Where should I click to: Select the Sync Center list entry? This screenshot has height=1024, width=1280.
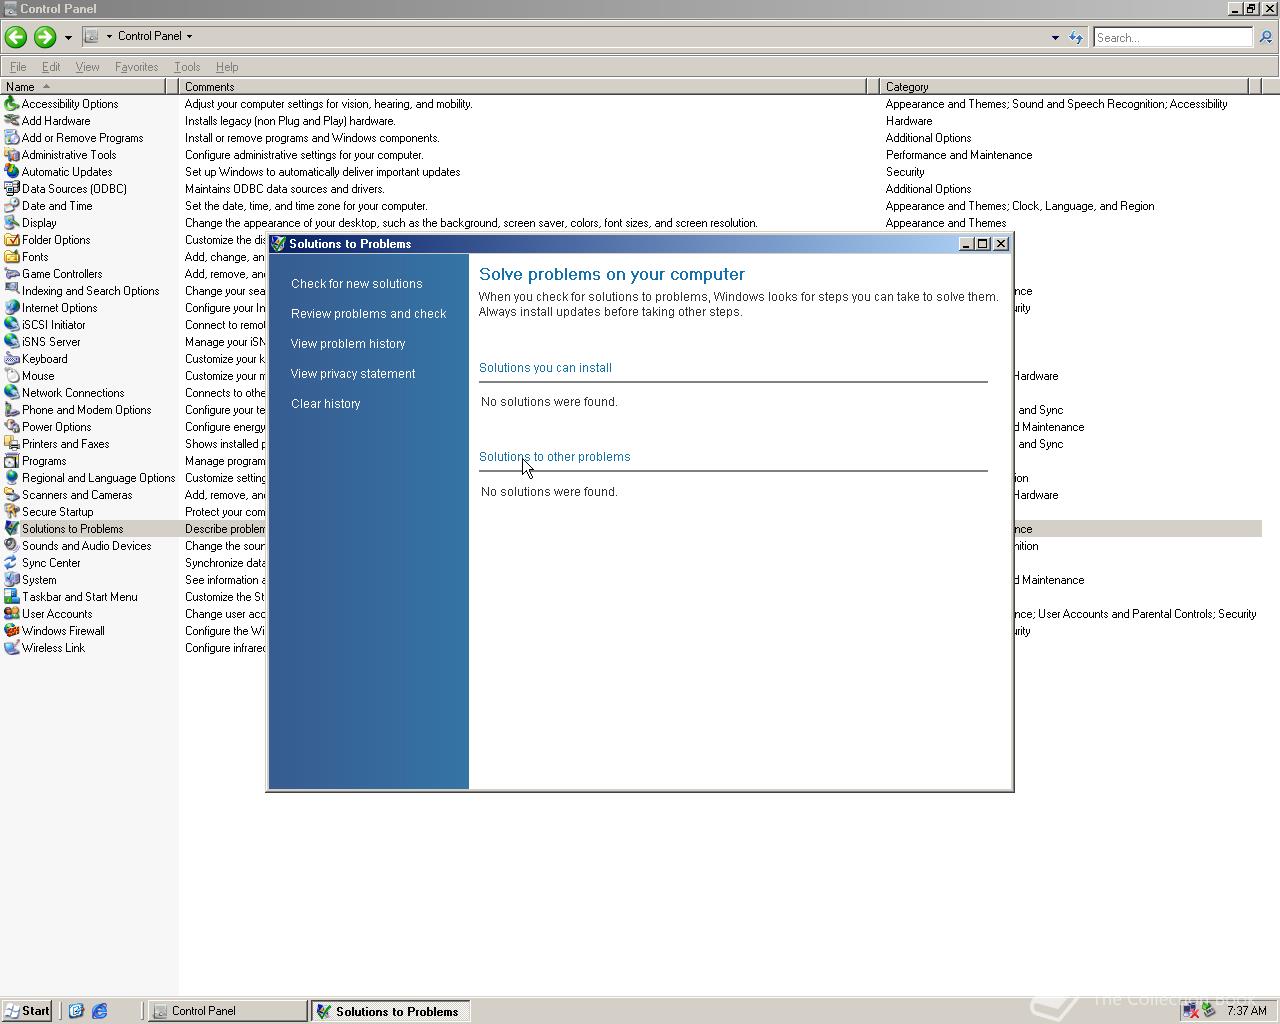[x=51, y=563]
